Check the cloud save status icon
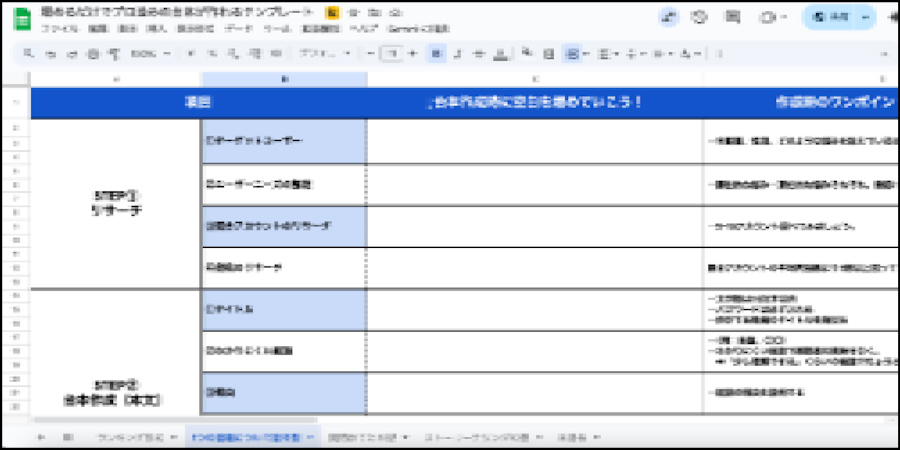The height and width of the screenshot is (450, 900). pos(397,13)
